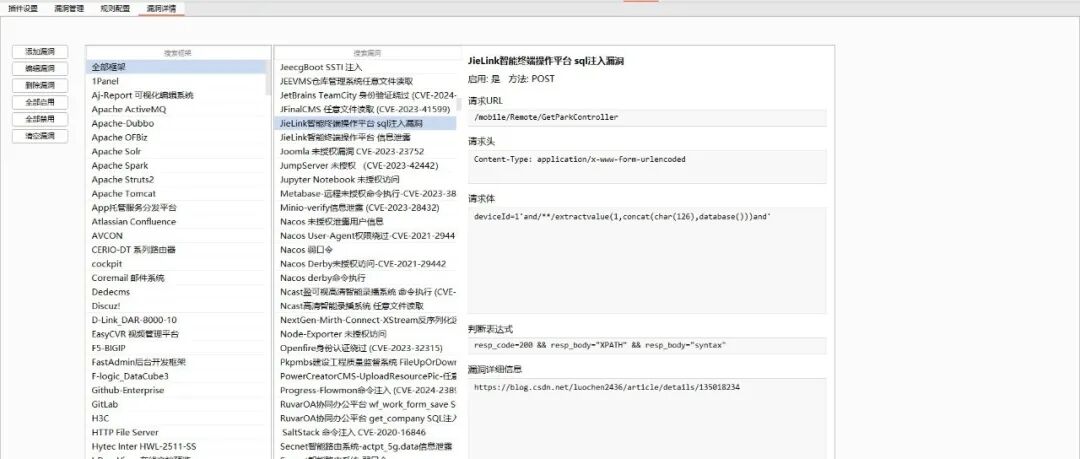Open Joomla 未授权漏洞 CVE-2023-23752
Viewport: 1080px width, 459px height.
[366, 152]
